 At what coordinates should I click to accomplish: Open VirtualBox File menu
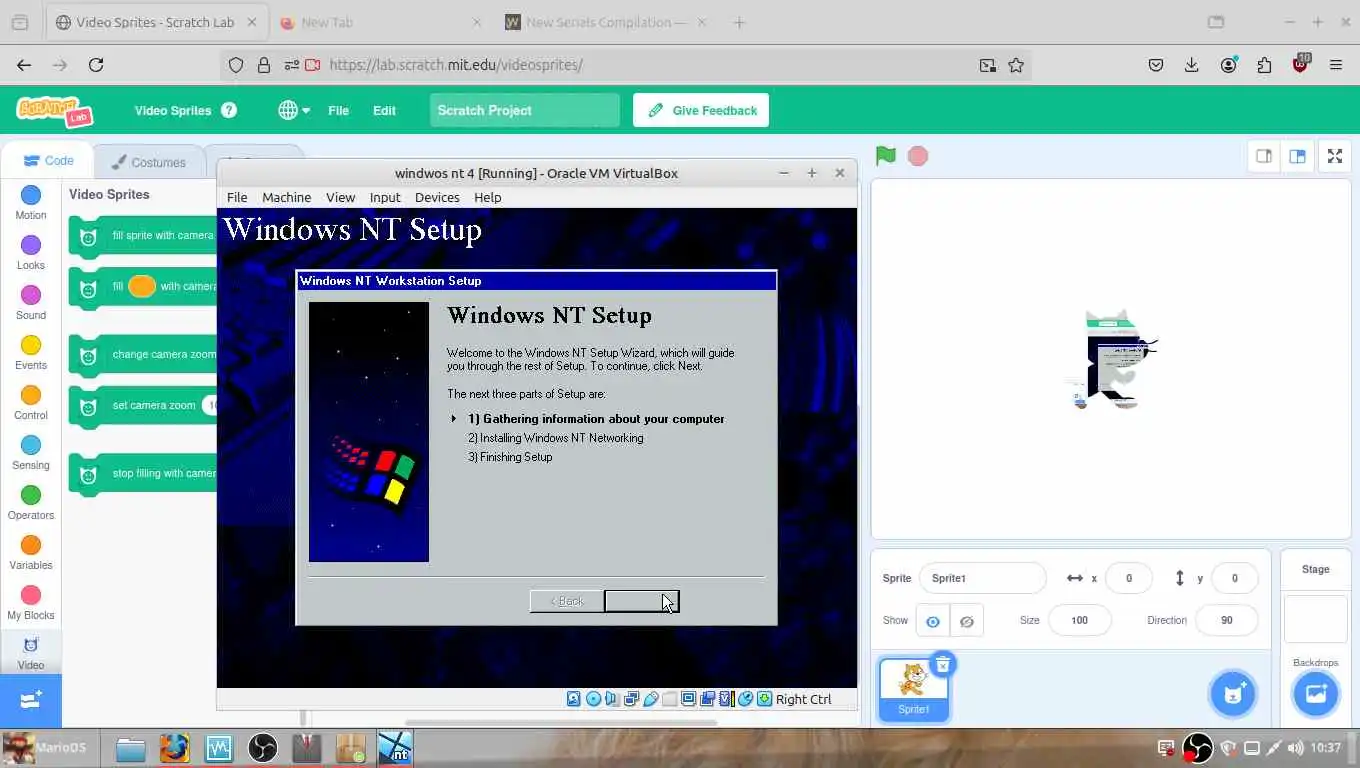[237, 197]
